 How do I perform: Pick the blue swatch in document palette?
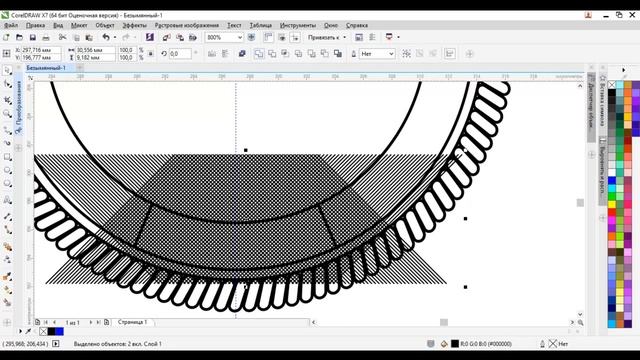(x=60, y=331)
